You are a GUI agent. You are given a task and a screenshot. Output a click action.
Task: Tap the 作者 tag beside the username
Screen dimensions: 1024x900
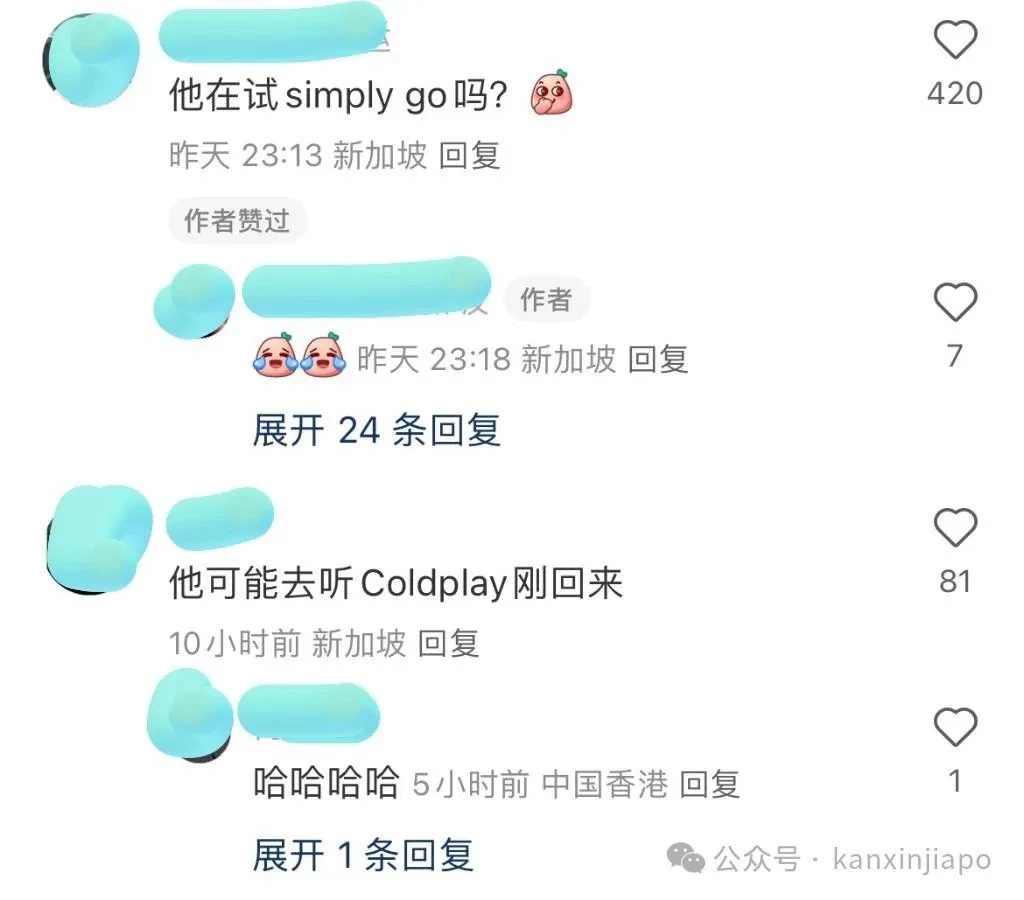pyautogui.click(x=546, y=300)
